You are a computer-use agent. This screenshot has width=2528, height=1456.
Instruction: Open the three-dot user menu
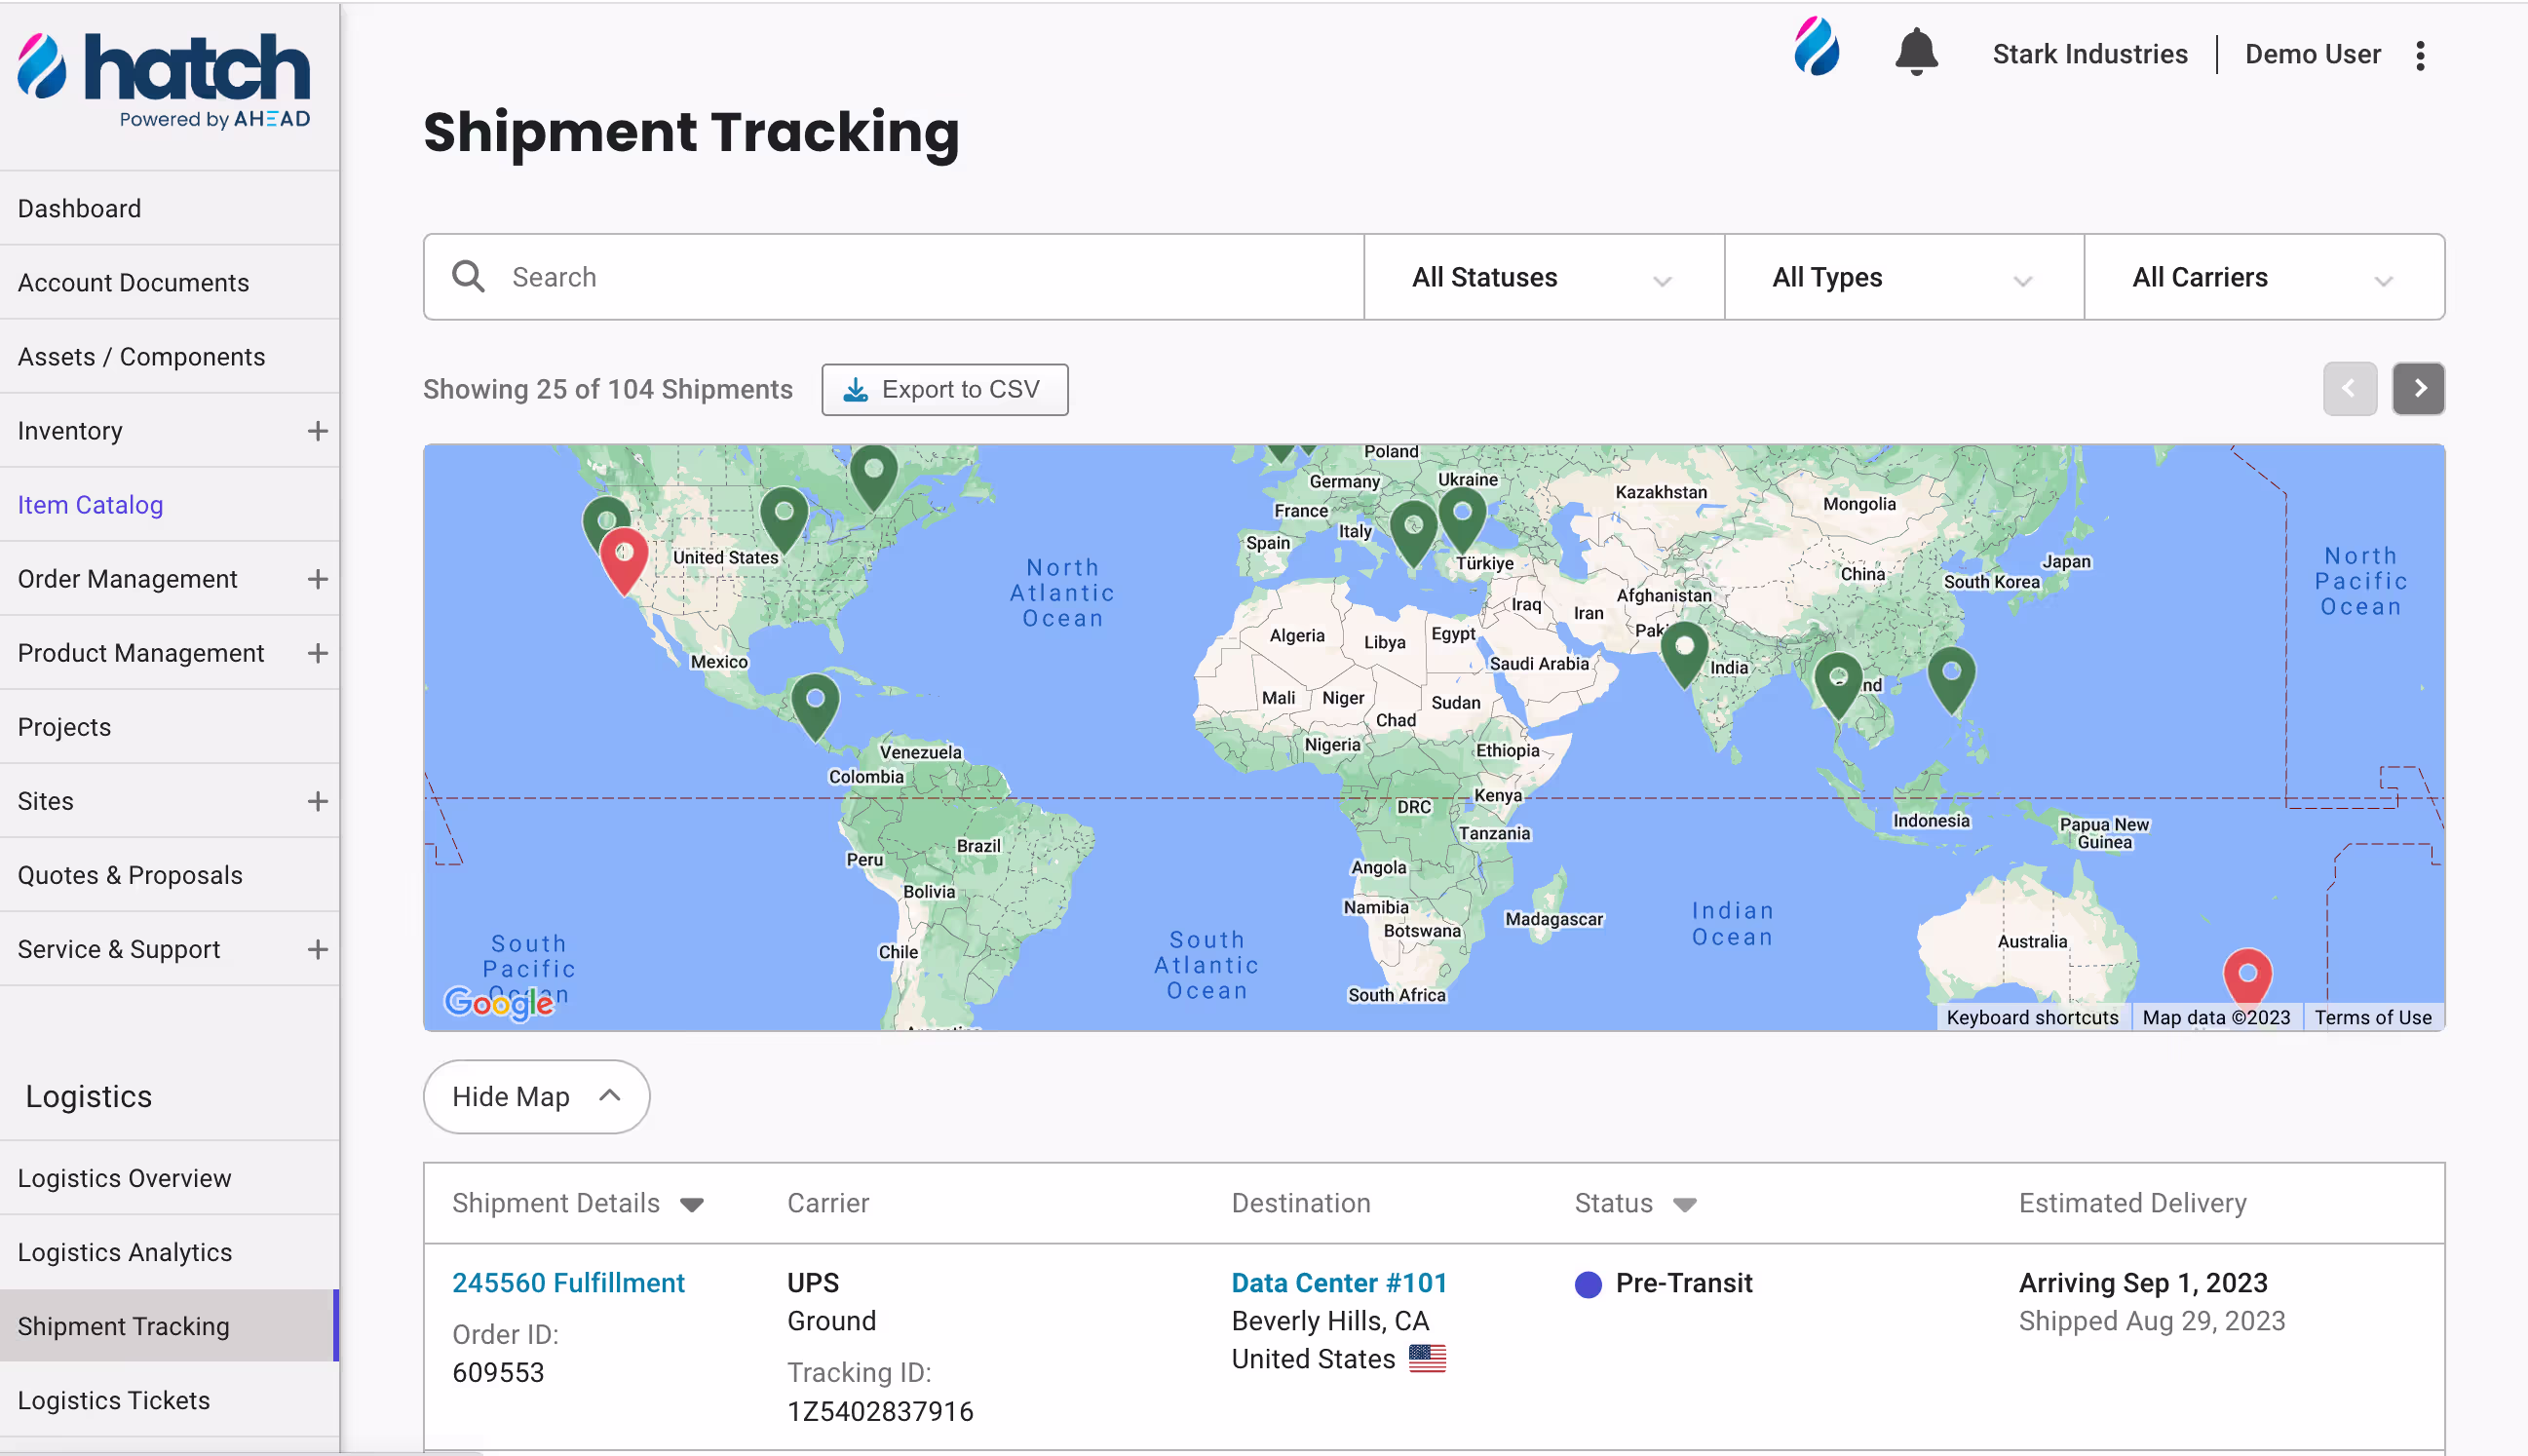(2420, 55)
